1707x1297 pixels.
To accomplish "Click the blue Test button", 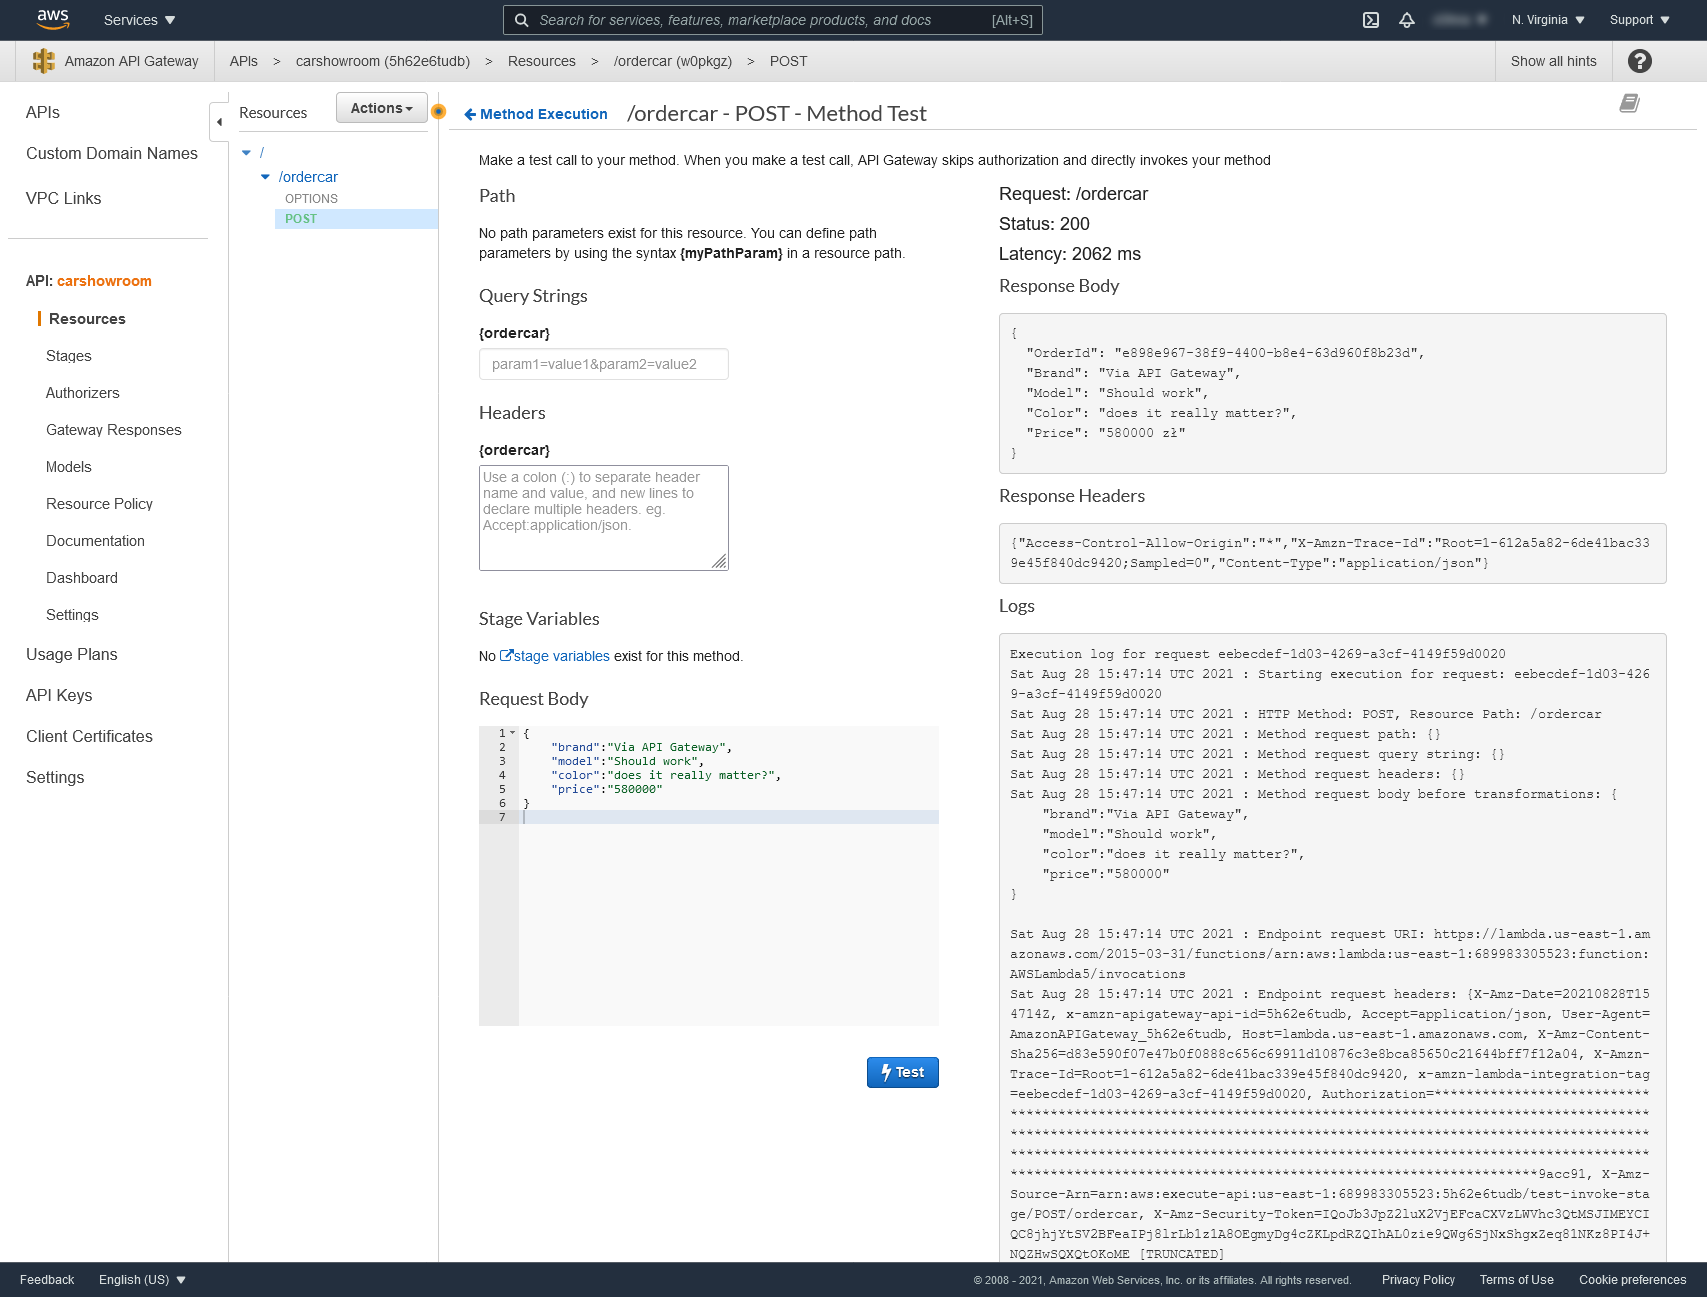I will (x=903, y=1072).
